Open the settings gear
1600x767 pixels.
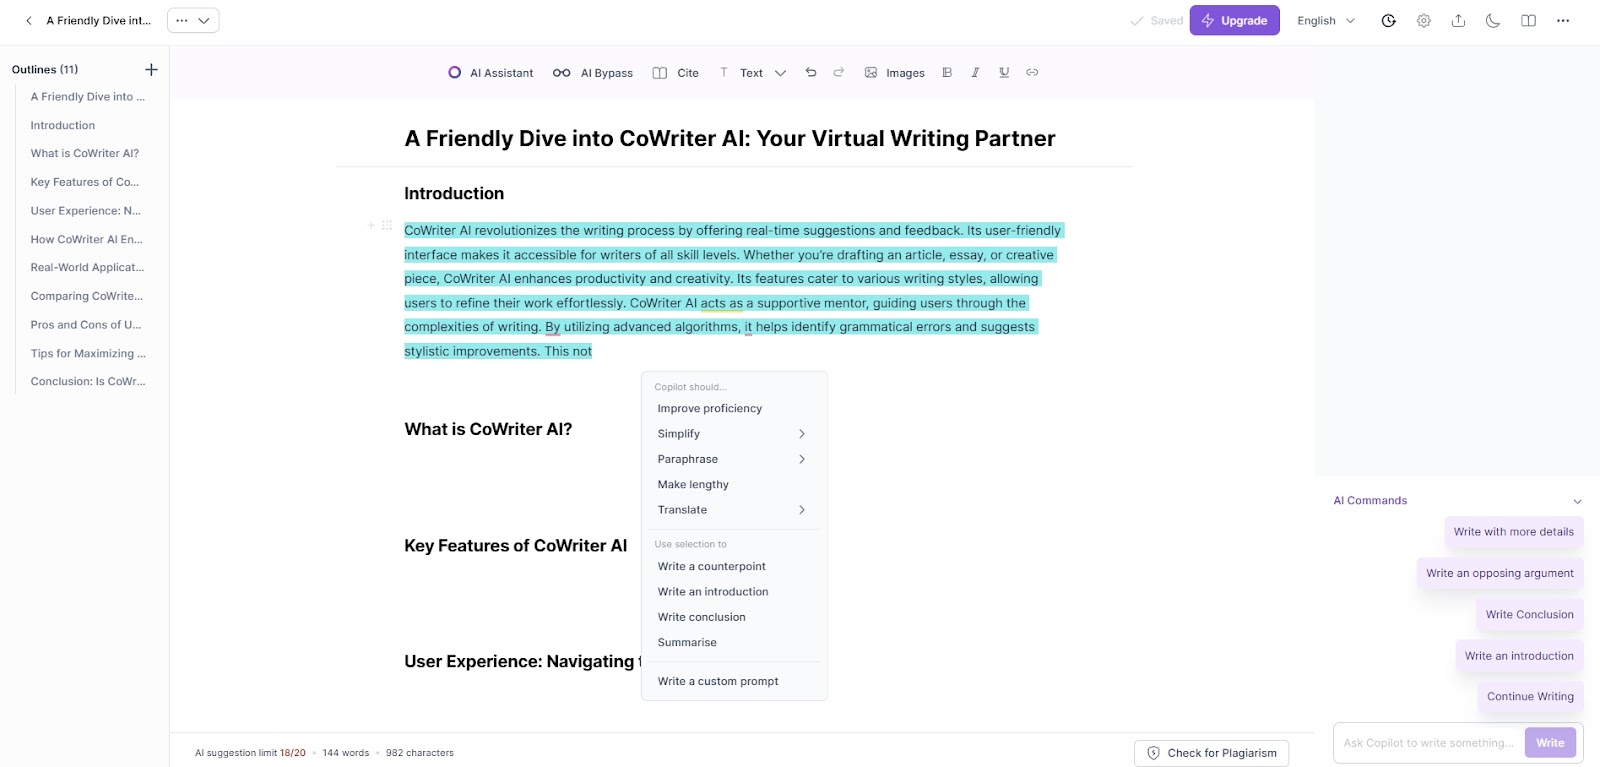pos(1424,21)
